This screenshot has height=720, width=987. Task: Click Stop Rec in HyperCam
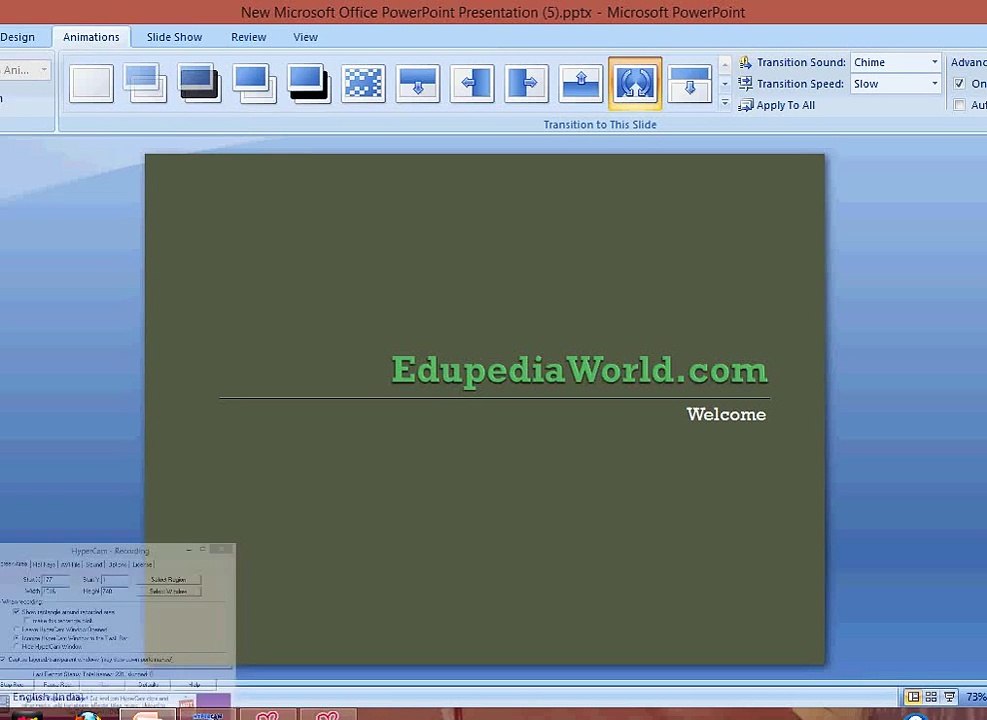(x=13, y=684)
